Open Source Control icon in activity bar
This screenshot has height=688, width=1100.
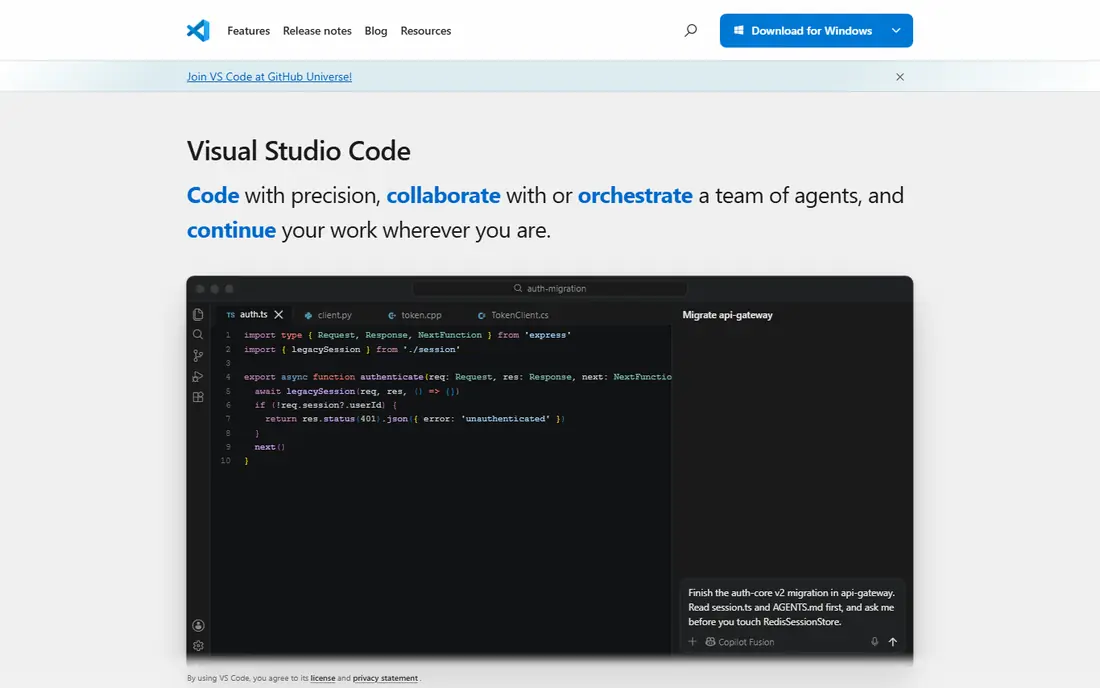click(198, 356)
